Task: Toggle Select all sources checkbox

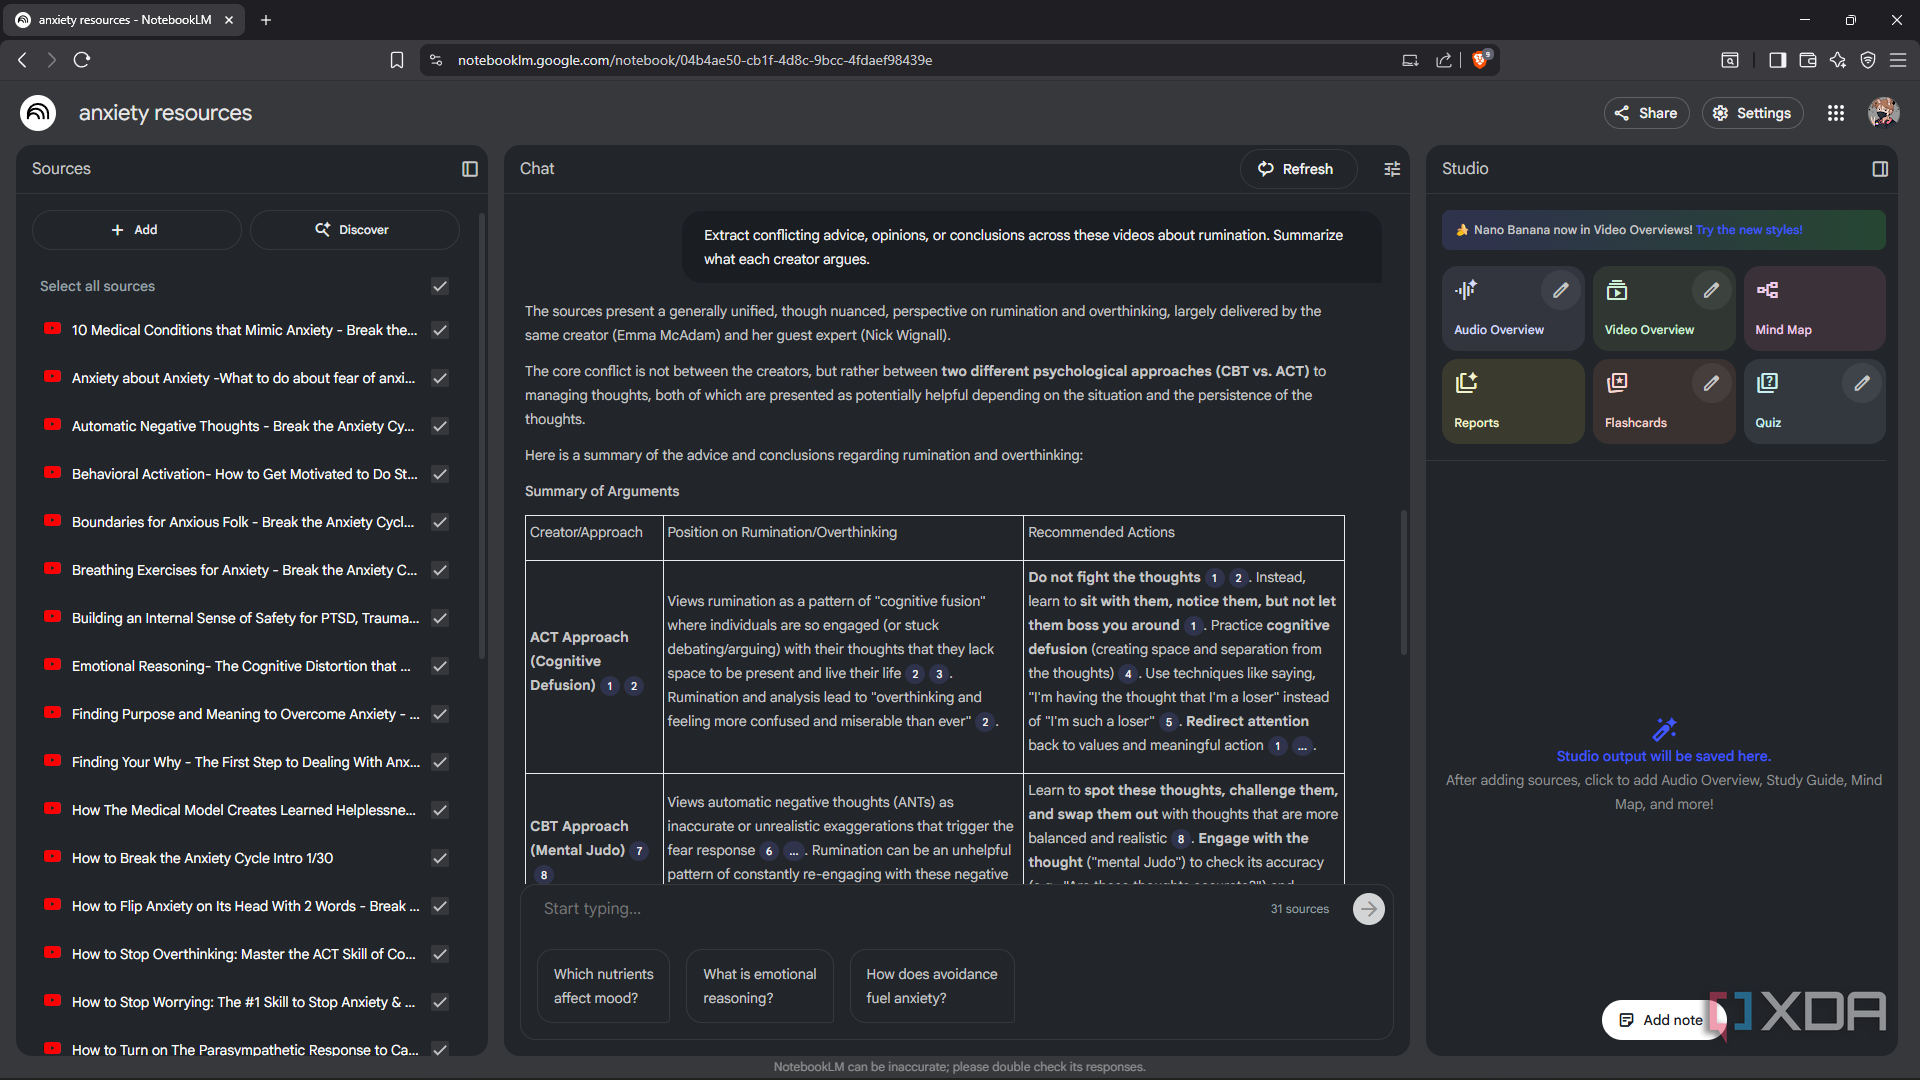Action: click(x=440, y=286)
